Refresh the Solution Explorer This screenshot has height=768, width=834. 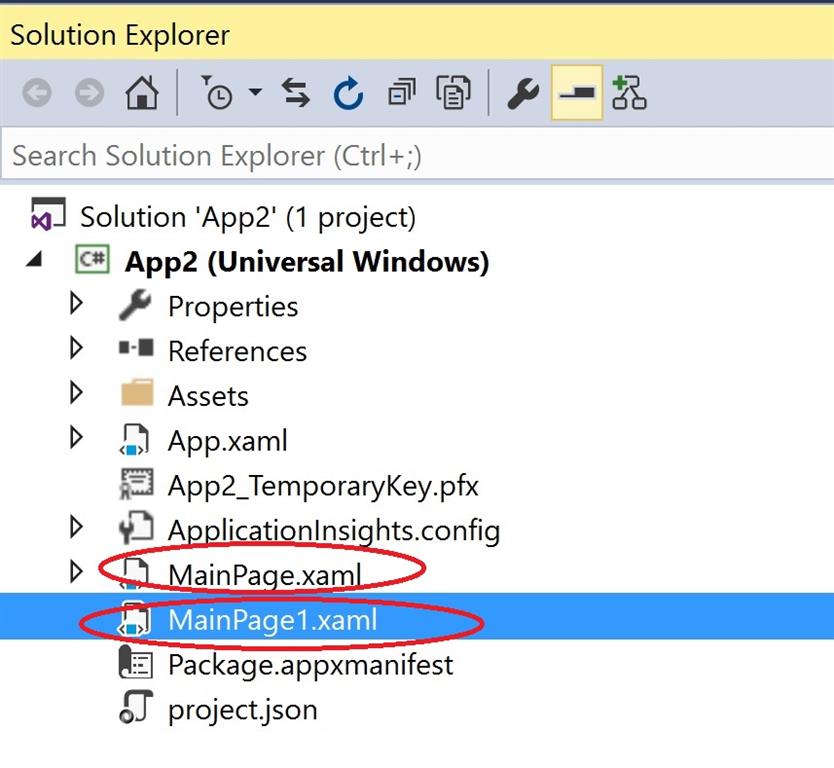point(348,93)
